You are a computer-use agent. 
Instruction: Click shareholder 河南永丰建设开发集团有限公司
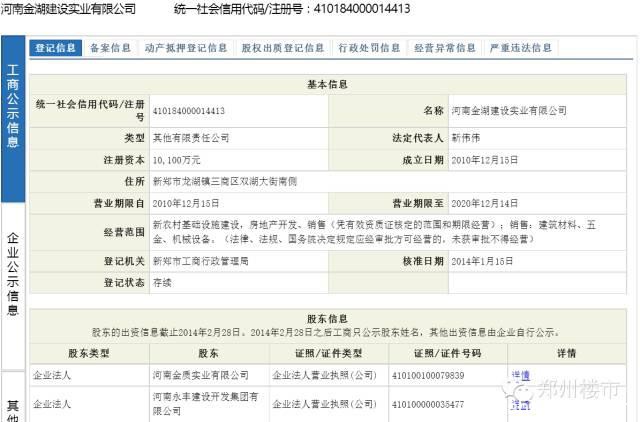(205, 404)
